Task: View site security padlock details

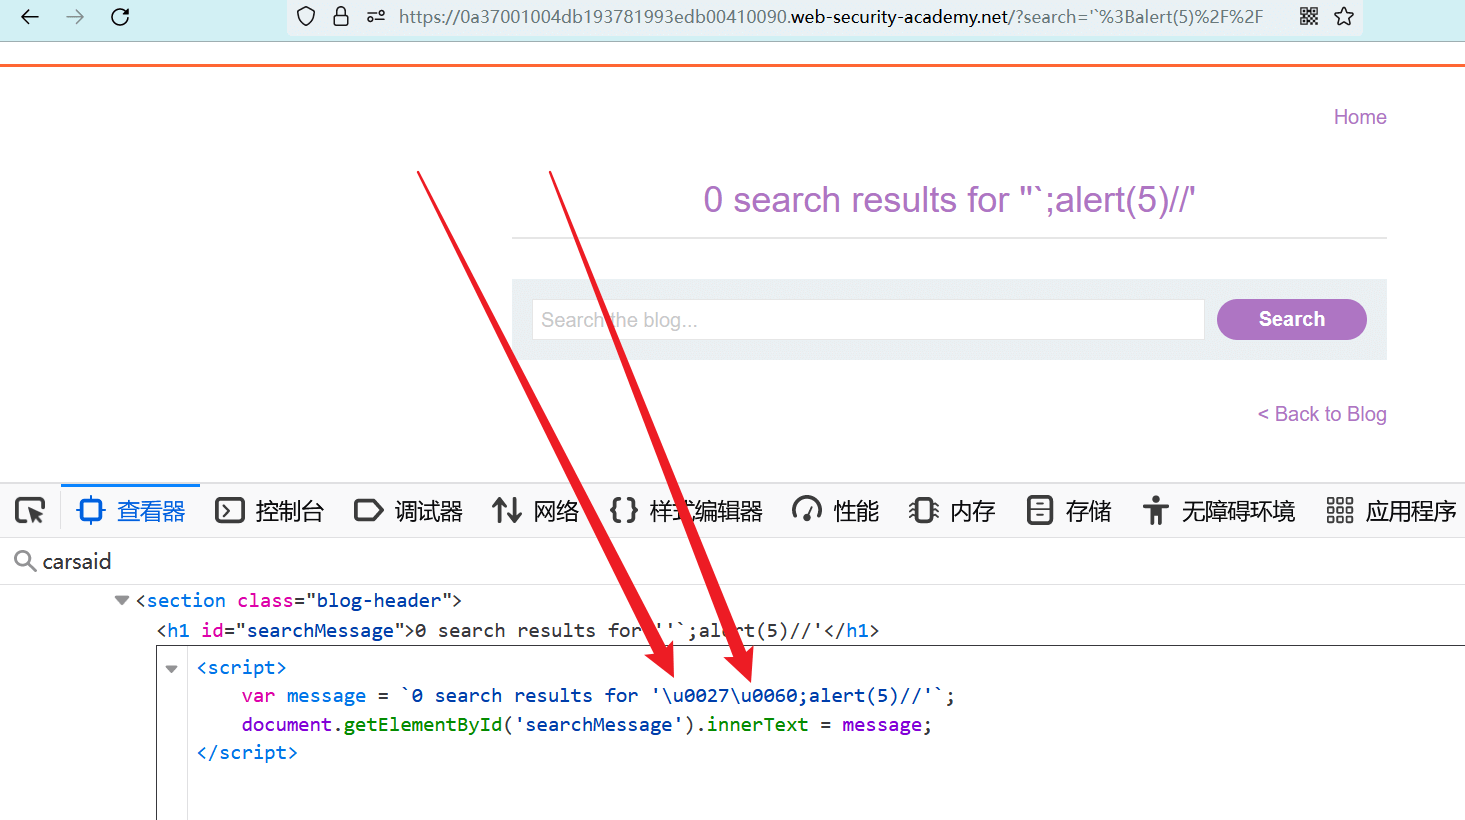Action: pos(341,17)
